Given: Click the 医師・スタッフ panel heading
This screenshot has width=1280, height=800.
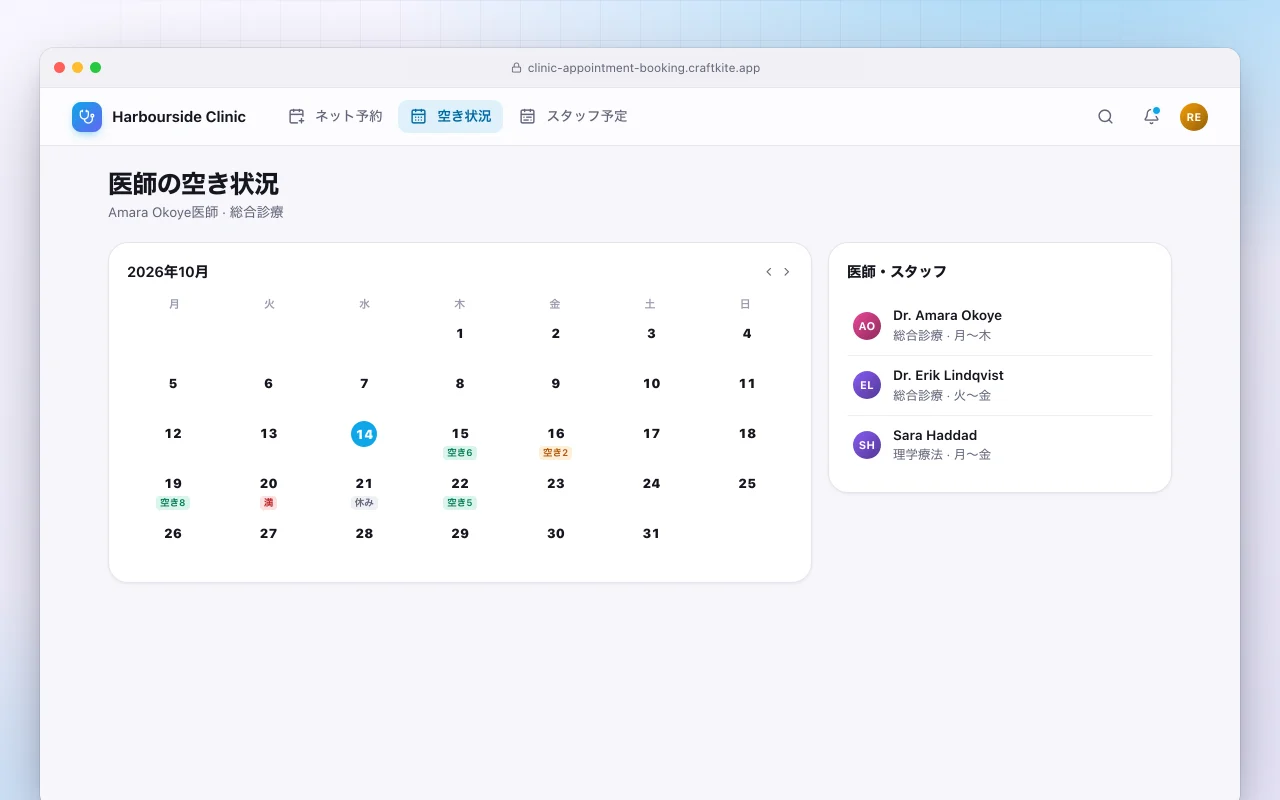Looking at the screenshot, I should pos(897,272).
